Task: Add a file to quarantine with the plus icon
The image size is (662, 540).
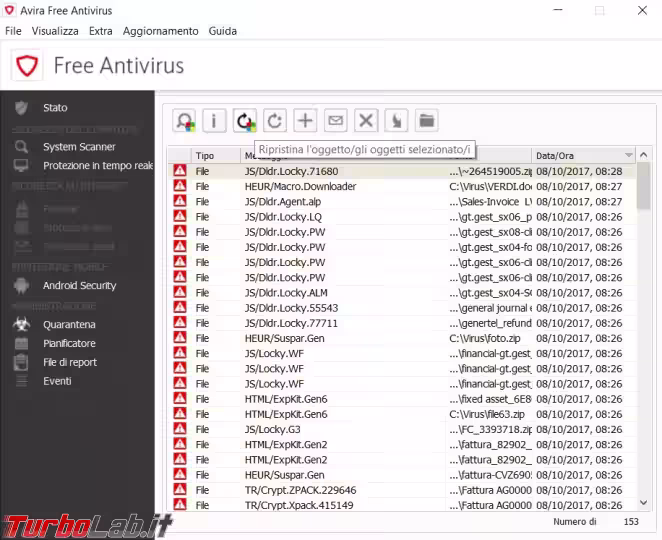Action: pos(305,121)
